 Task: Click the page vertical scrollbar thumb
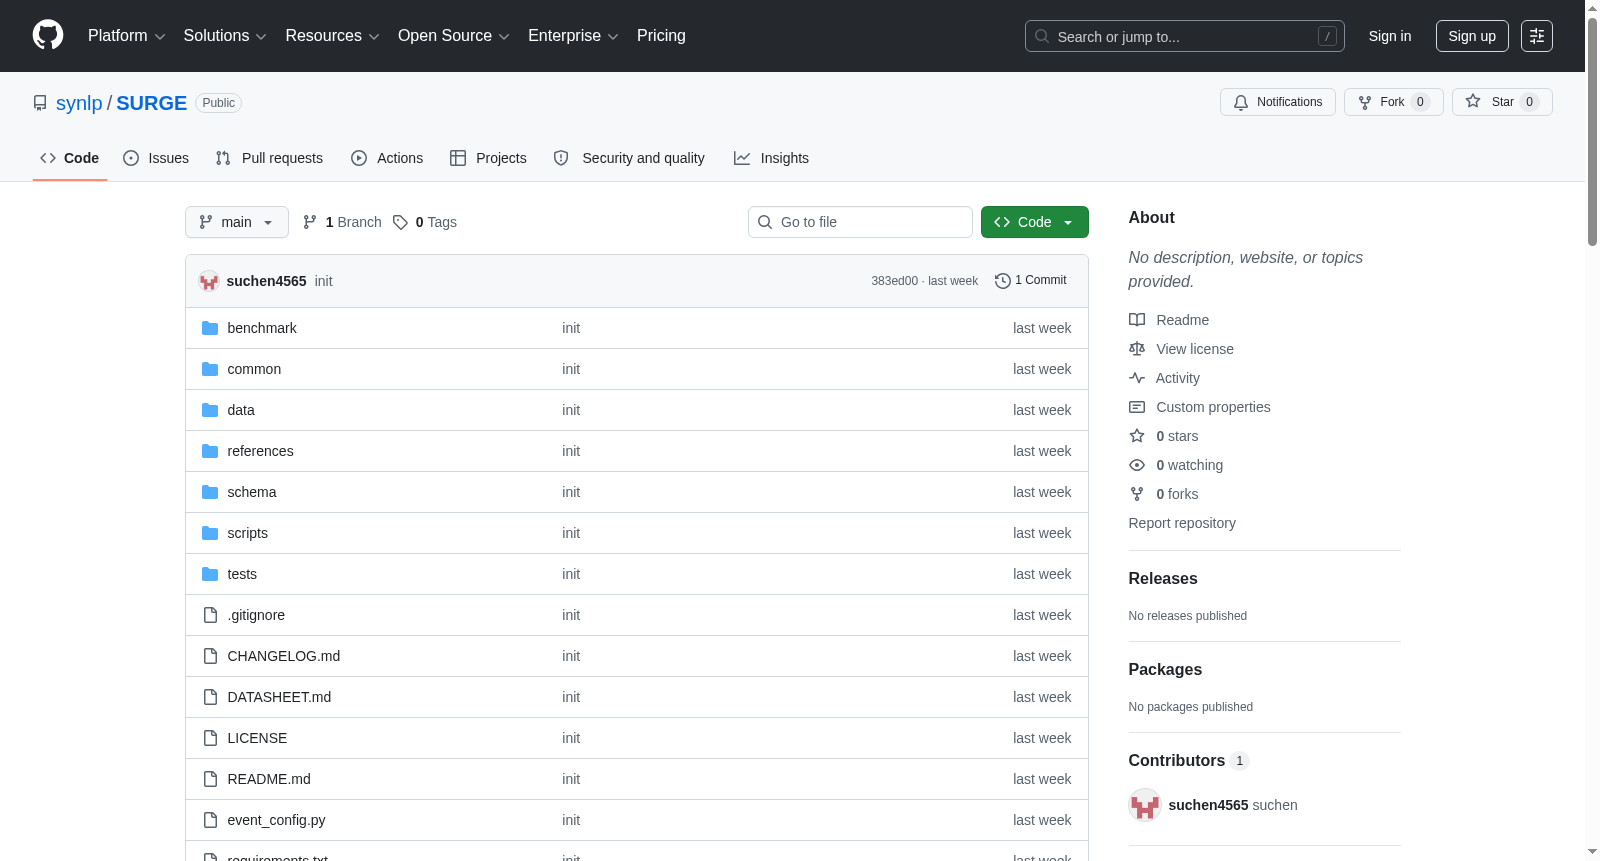point(1592,132)
